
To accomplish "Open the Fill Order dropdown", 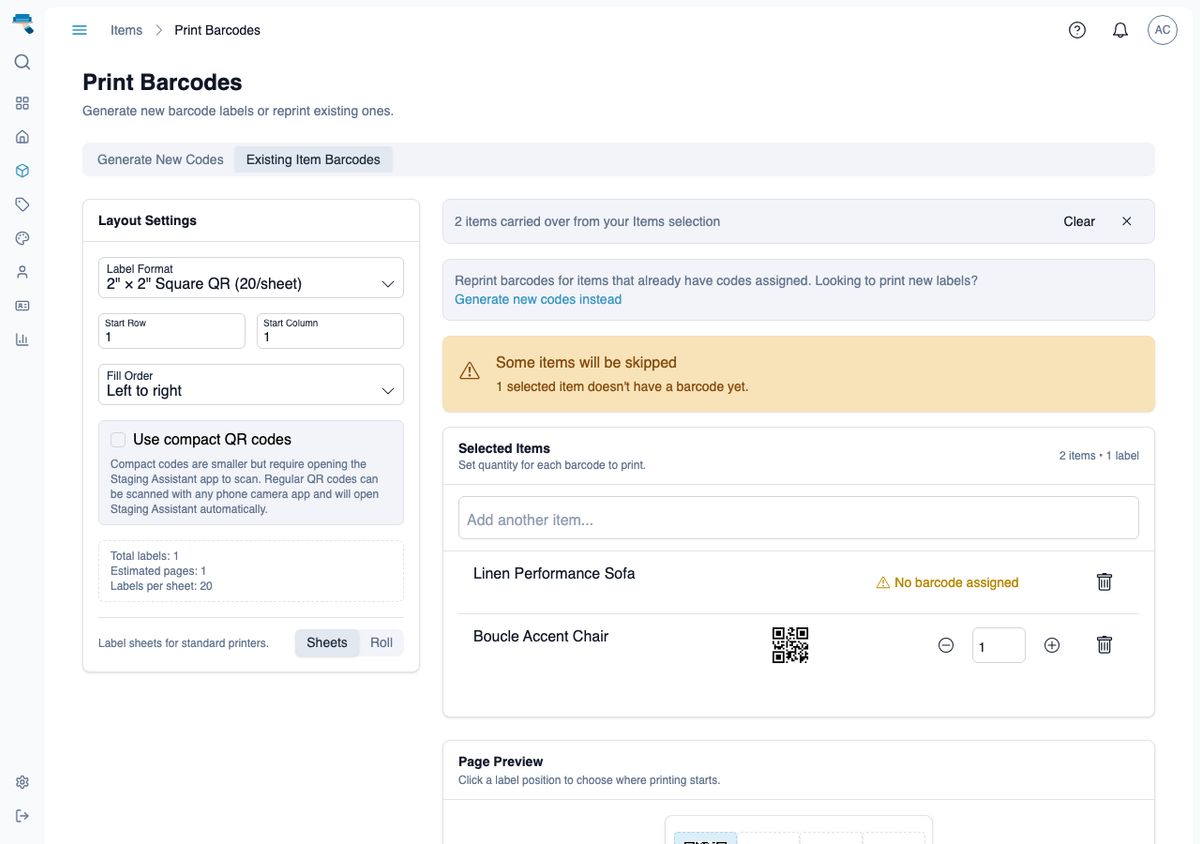I will tap(251, 384).
